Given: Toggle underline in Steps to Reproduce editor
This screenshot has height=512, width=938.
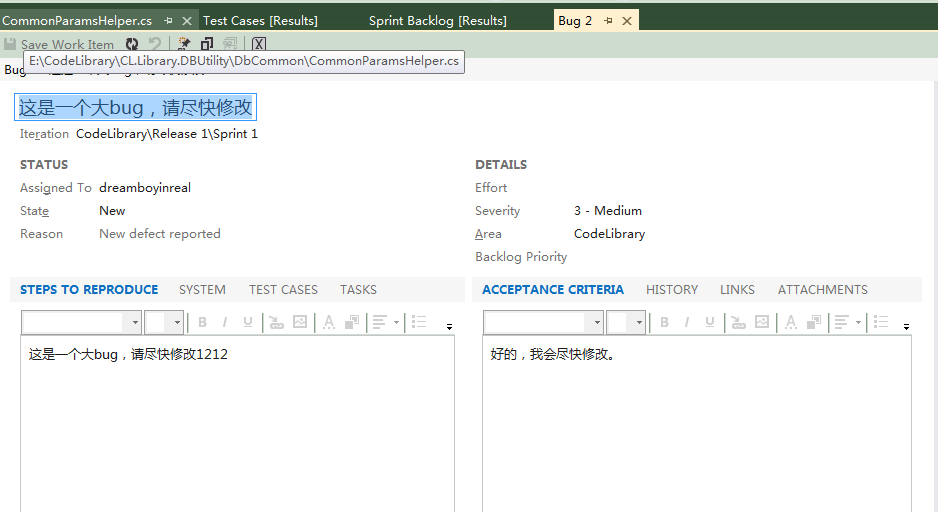Looking at the screenshot, I should coord(247,322).
